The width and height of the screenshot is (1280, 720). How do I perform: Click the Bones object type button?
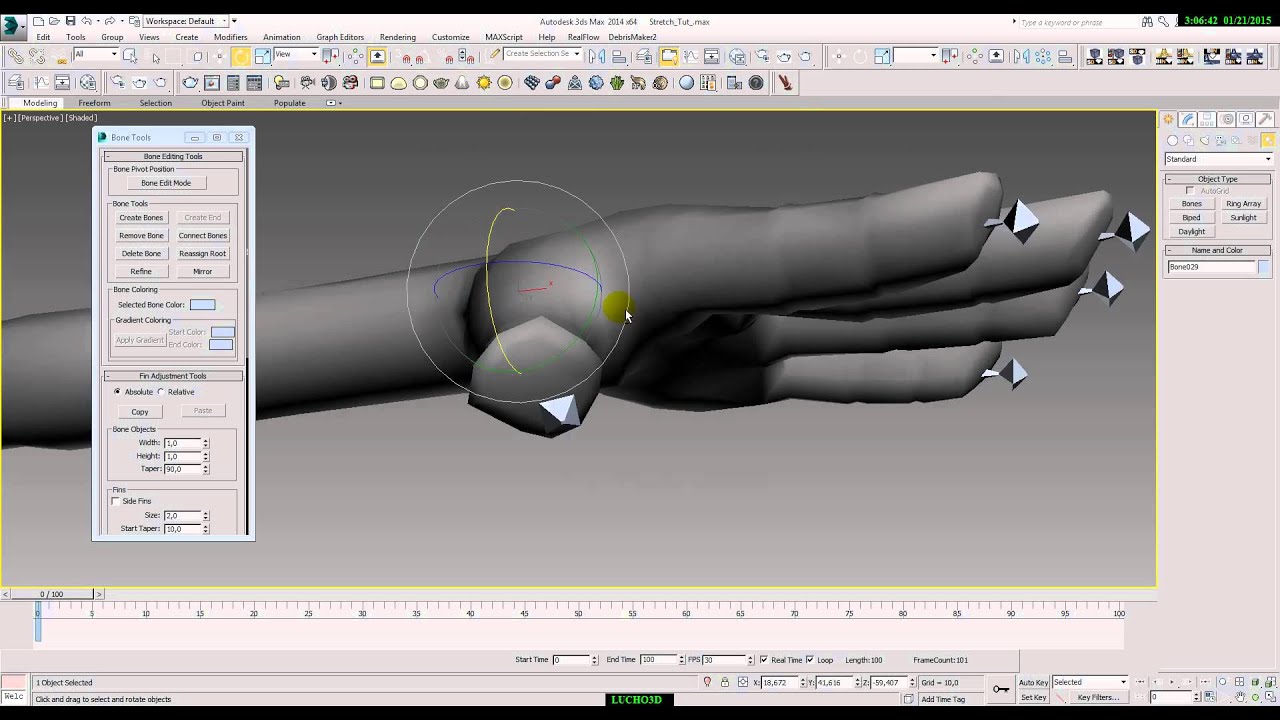point(1191,204)
